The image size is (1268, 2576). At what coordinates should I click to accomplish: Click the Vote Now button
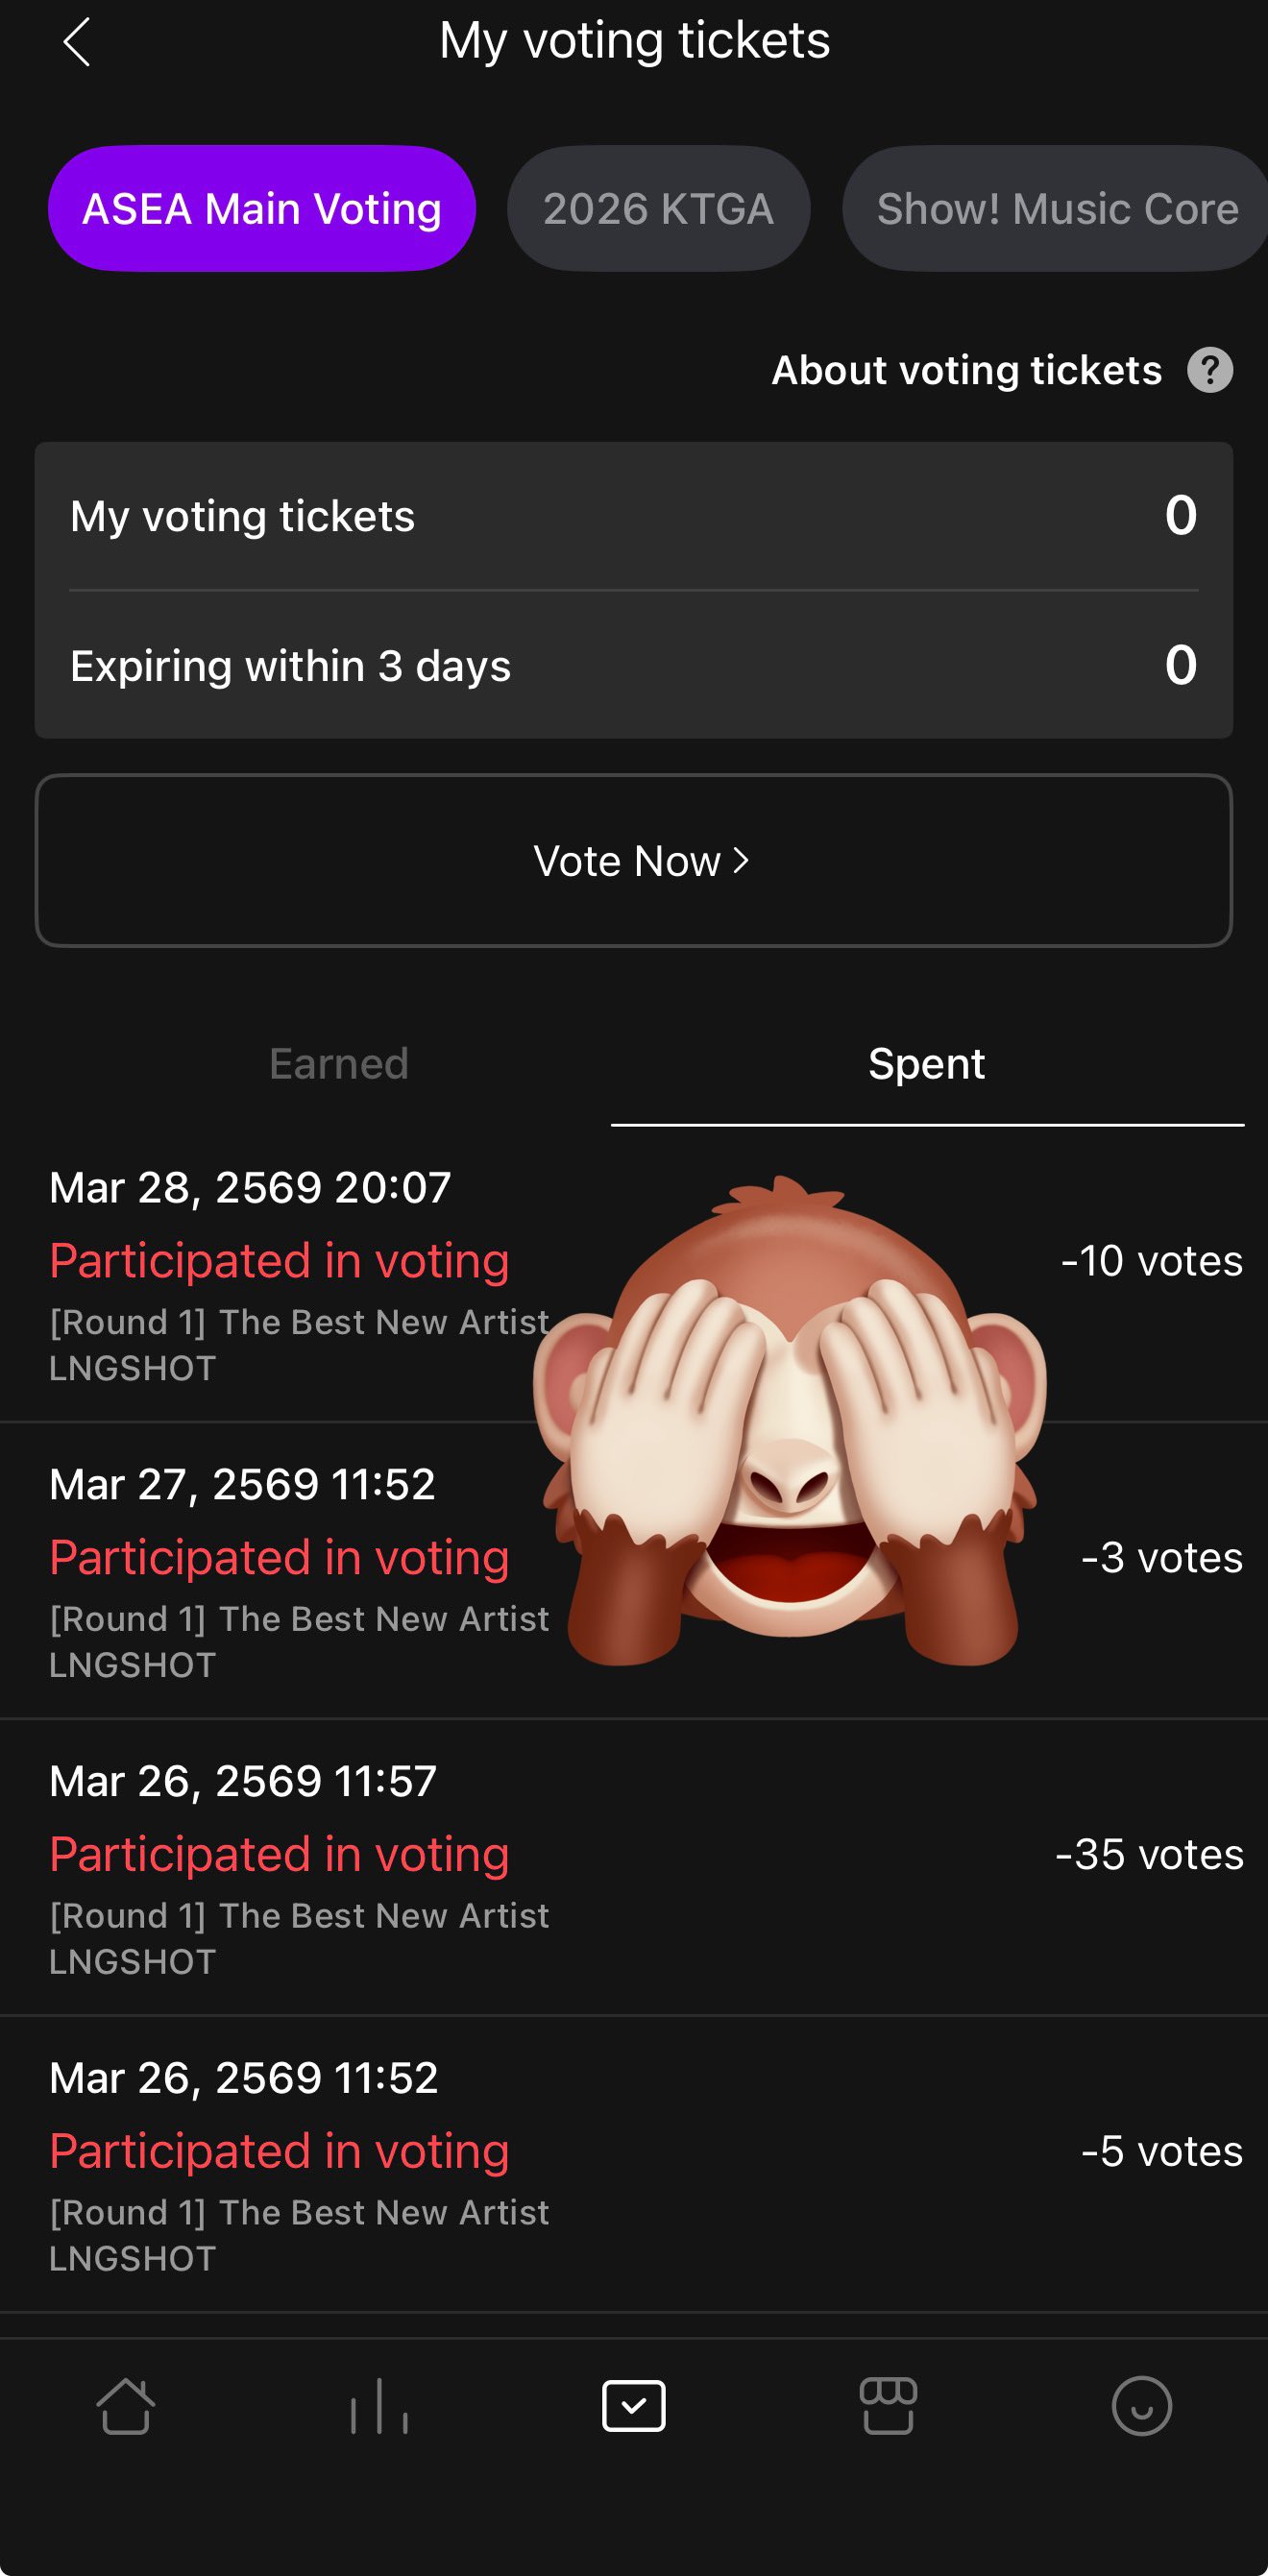pos(634,861)
